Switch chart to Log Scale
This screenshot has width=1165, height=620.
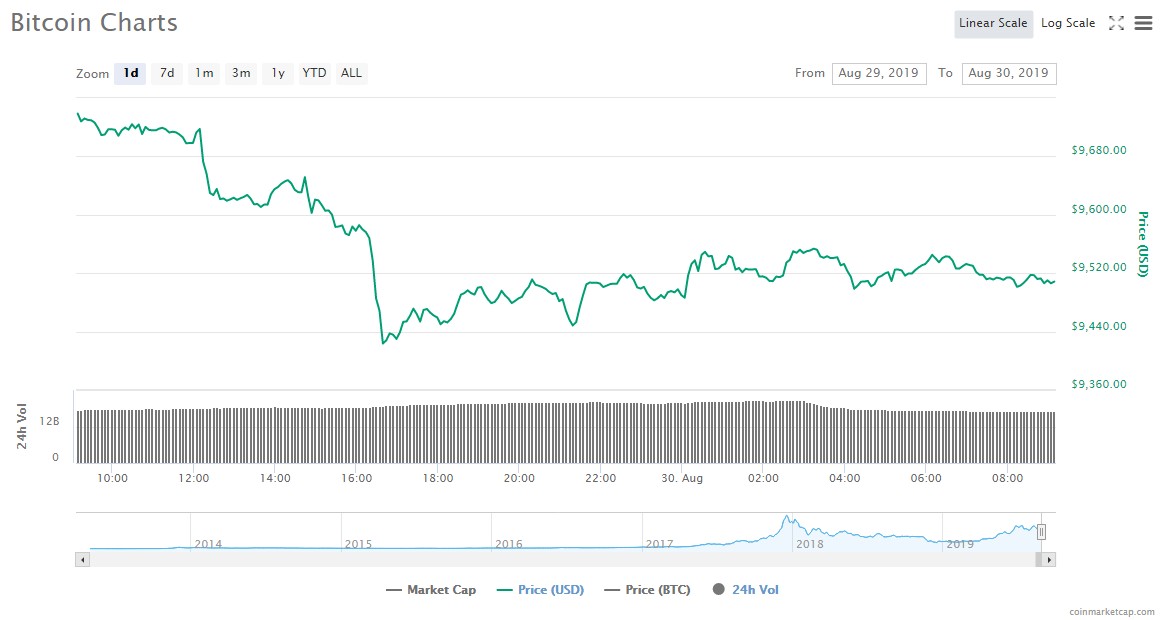coord(1068,23)
